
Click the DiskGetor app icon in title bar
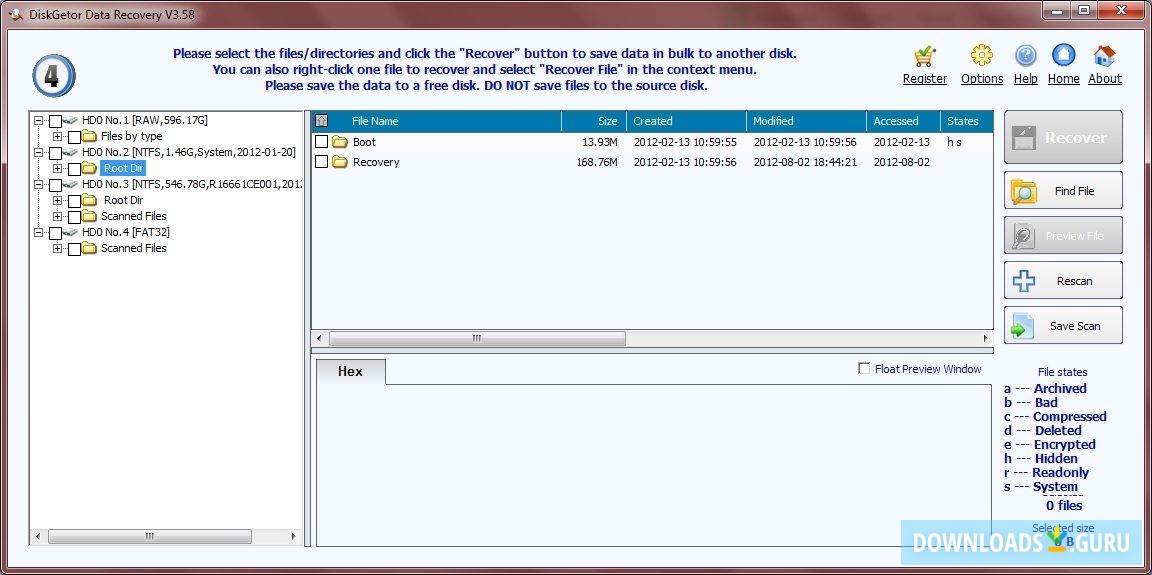click(x=15, y=14)
